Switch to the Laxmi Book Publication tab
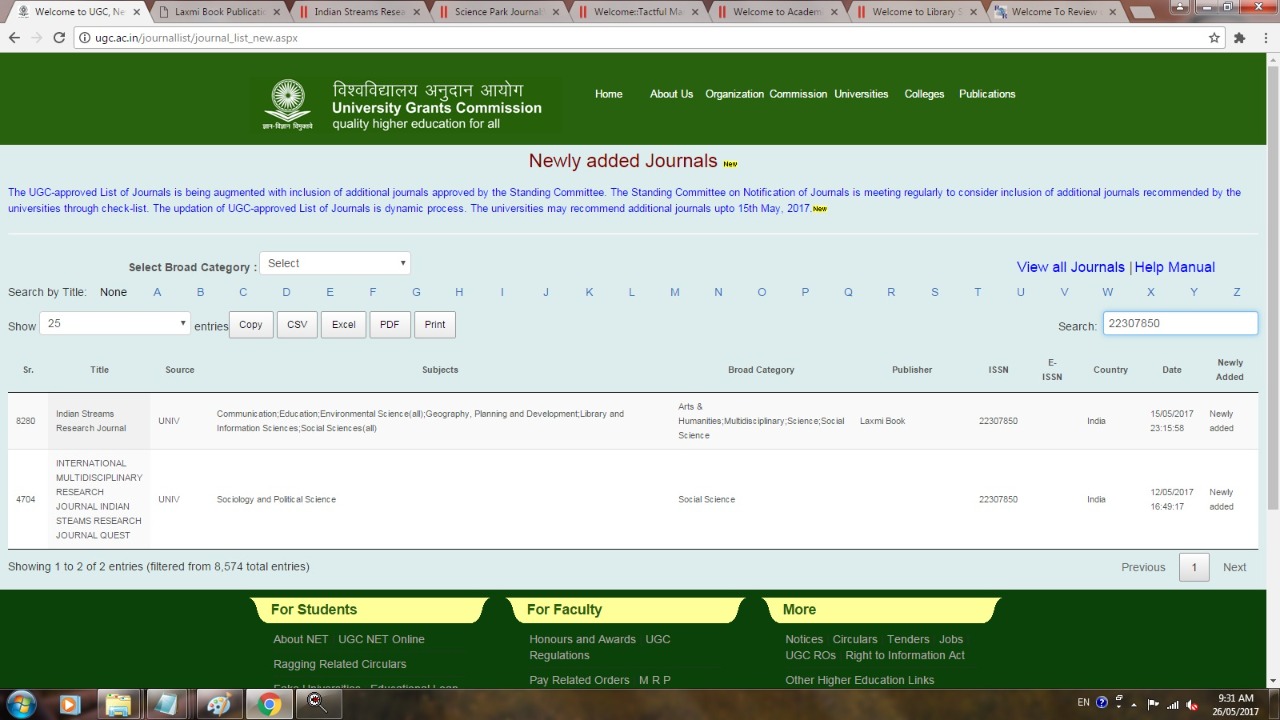 pos(219,12)
